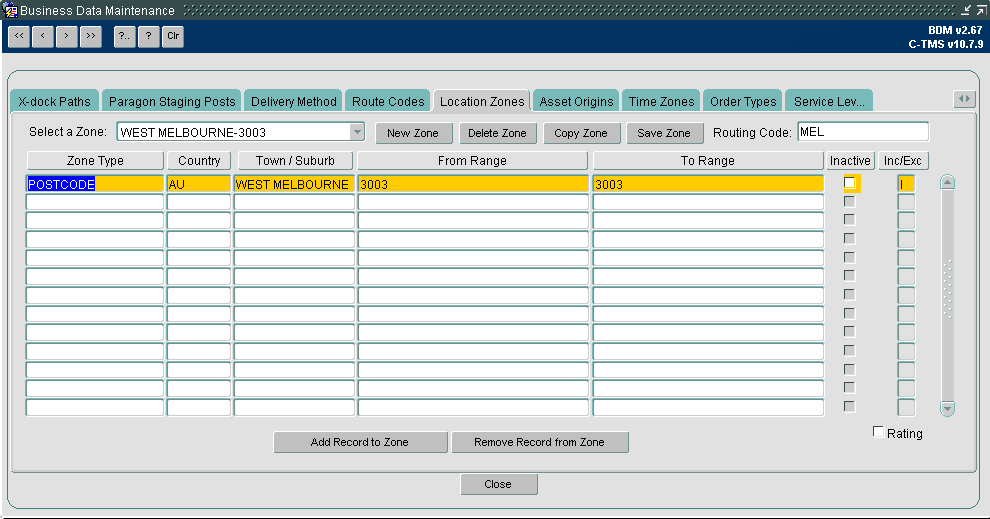The image size is (990, 519).
Task: Toggle the Inactive checkbox in fourth row
Action: click(x=850, y=239)
